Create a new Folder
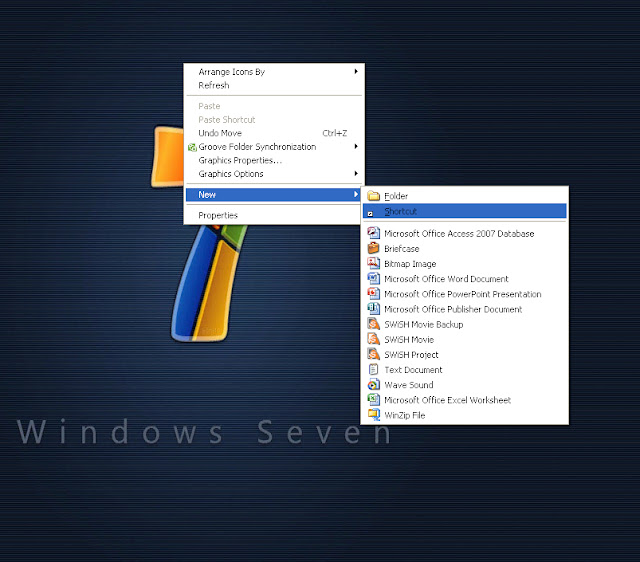 [464, 196]
